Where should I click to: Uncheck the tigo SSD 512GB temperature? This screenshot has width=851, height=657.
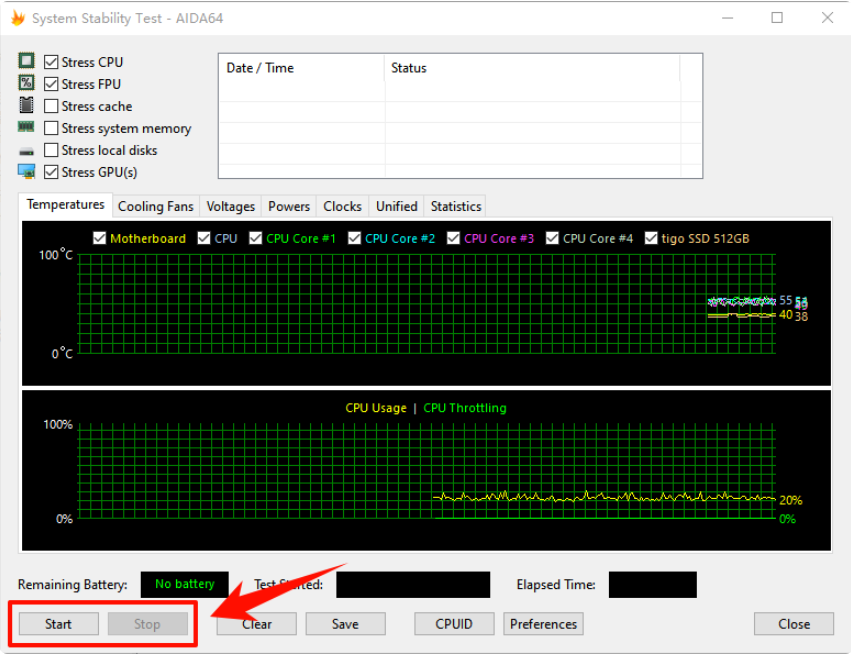pos(651,238)
